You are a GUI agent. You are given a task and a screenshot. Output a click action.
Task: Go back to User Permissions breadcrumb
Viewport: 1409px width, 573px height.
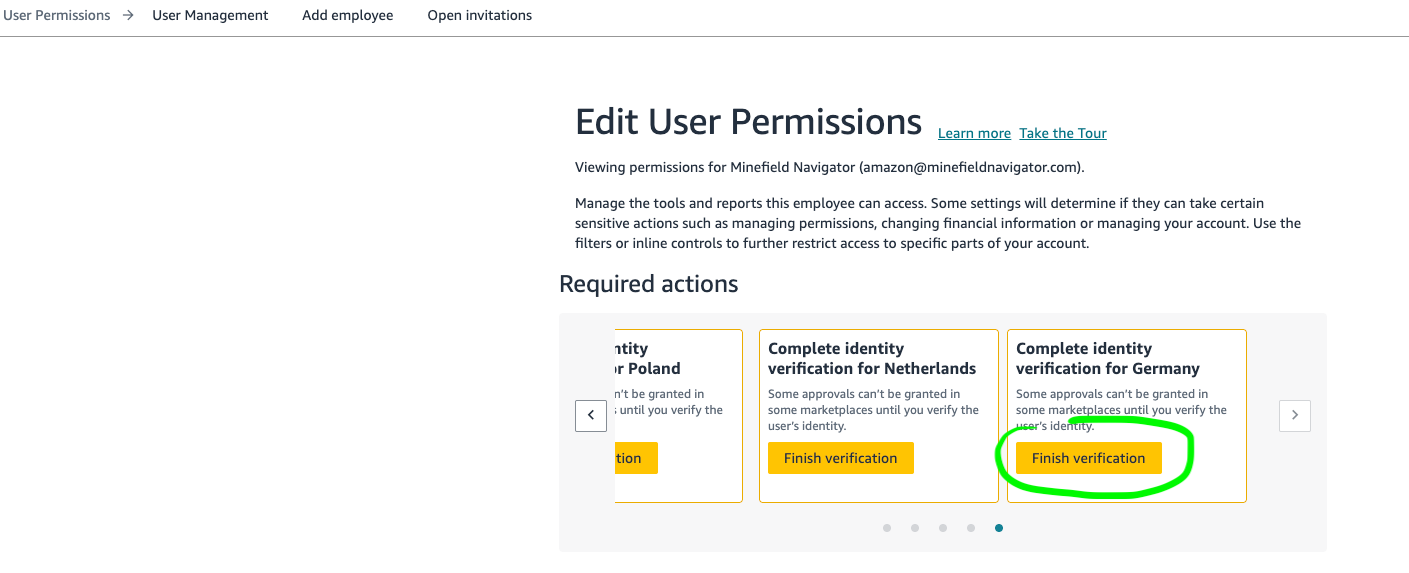point(56,15)
